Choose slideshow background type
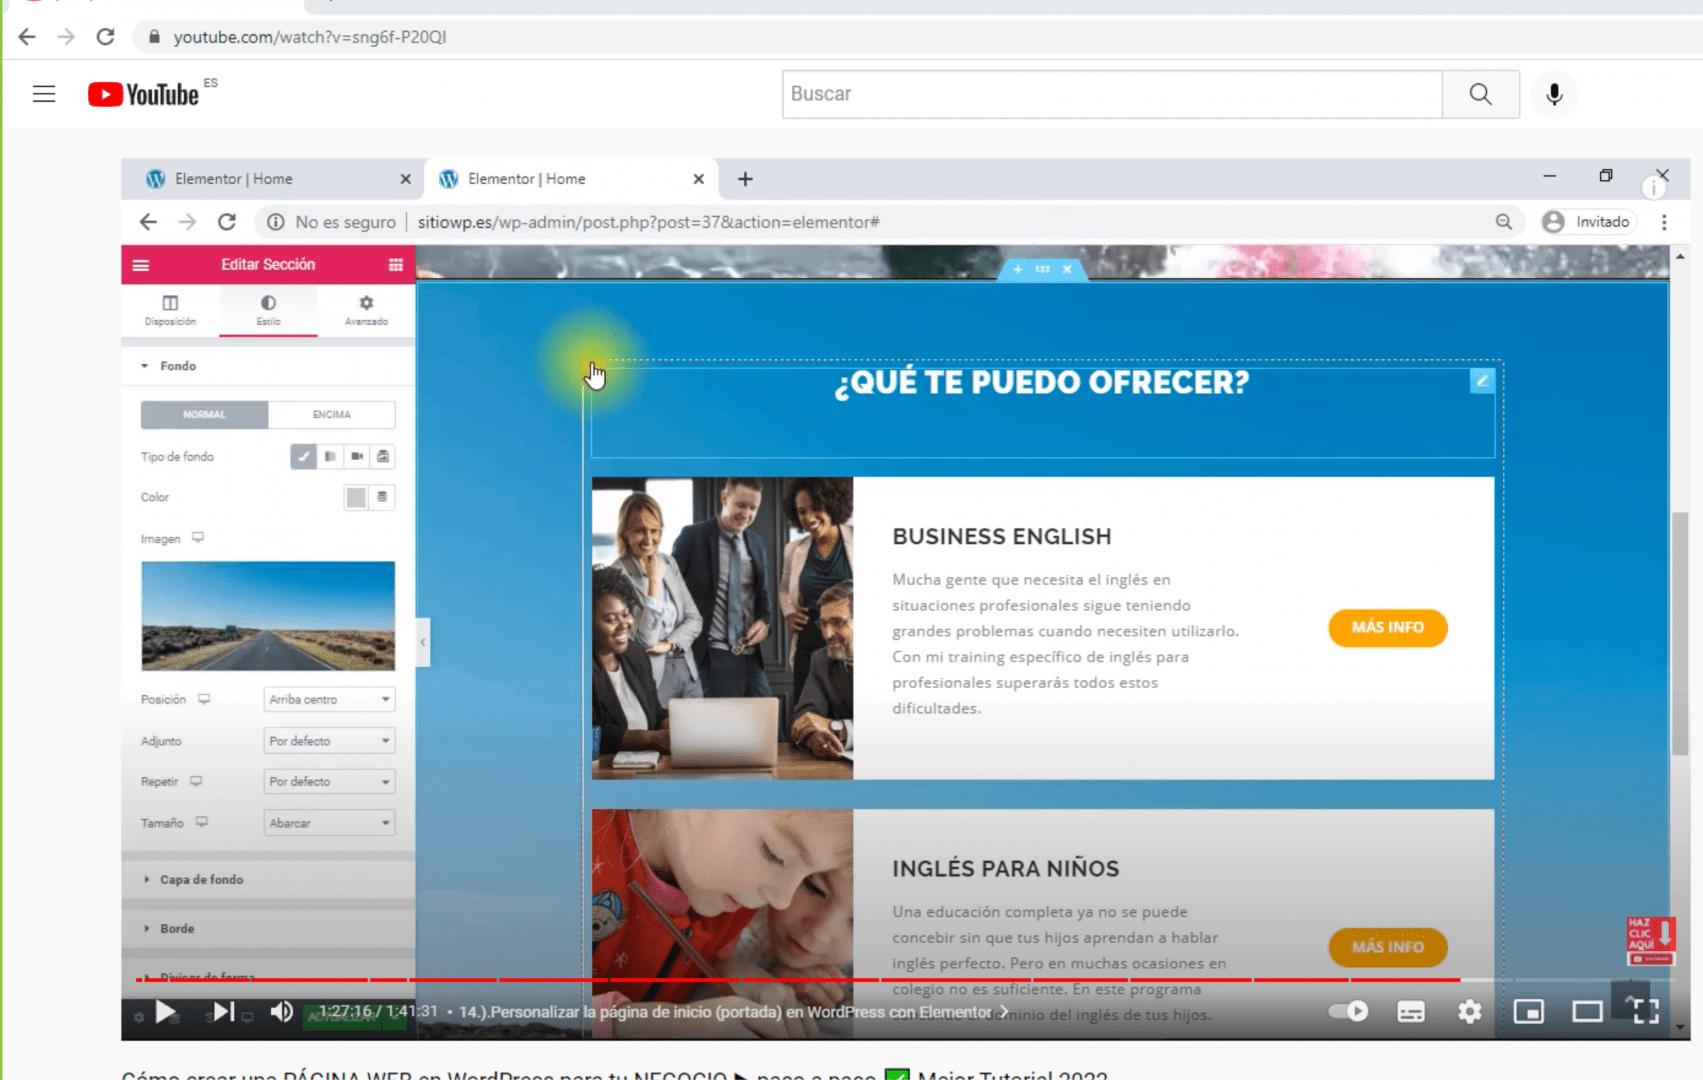1703x1080 pixels. tap(383, 457)
